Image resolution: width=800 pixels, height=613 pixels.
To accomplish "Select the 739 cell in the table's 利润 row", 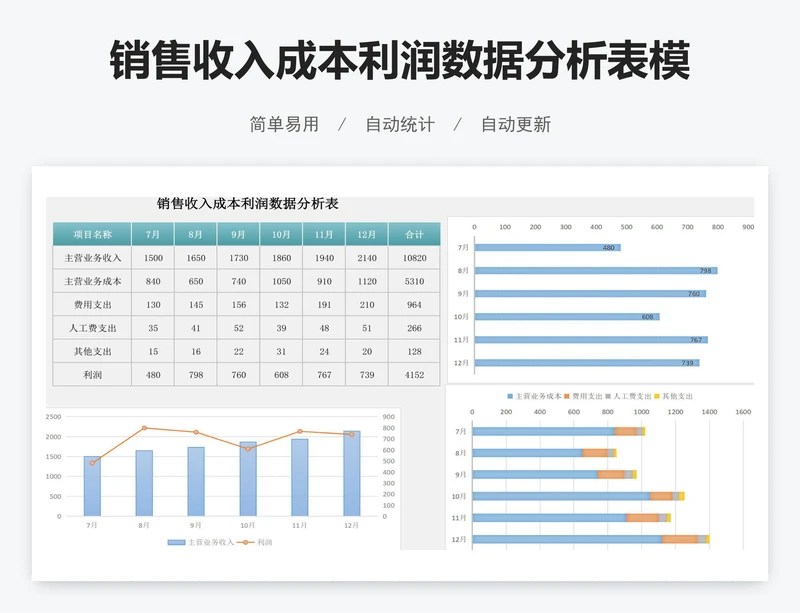I will coord(367,375).
